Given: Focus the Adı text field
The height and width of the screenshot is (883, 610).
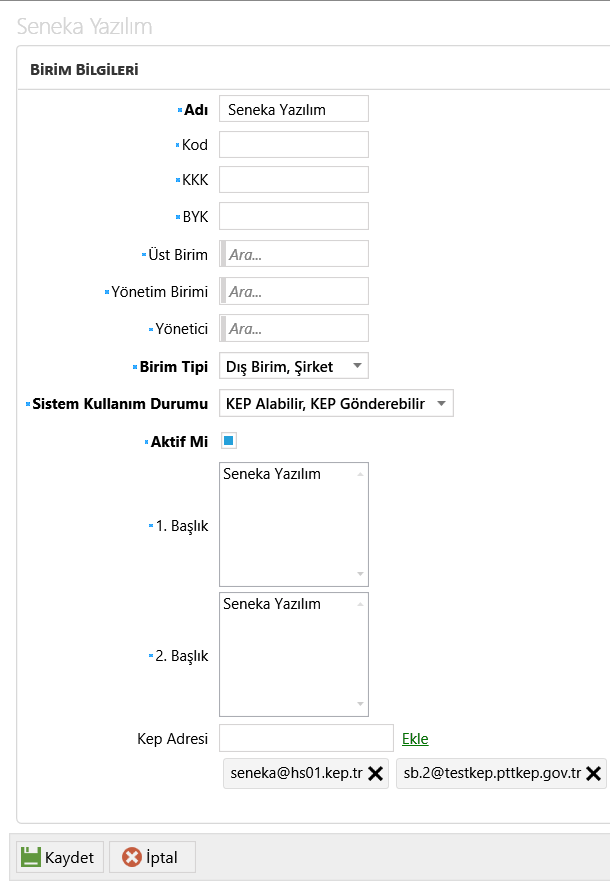Looking at the screenshot, I should (294, 109).
